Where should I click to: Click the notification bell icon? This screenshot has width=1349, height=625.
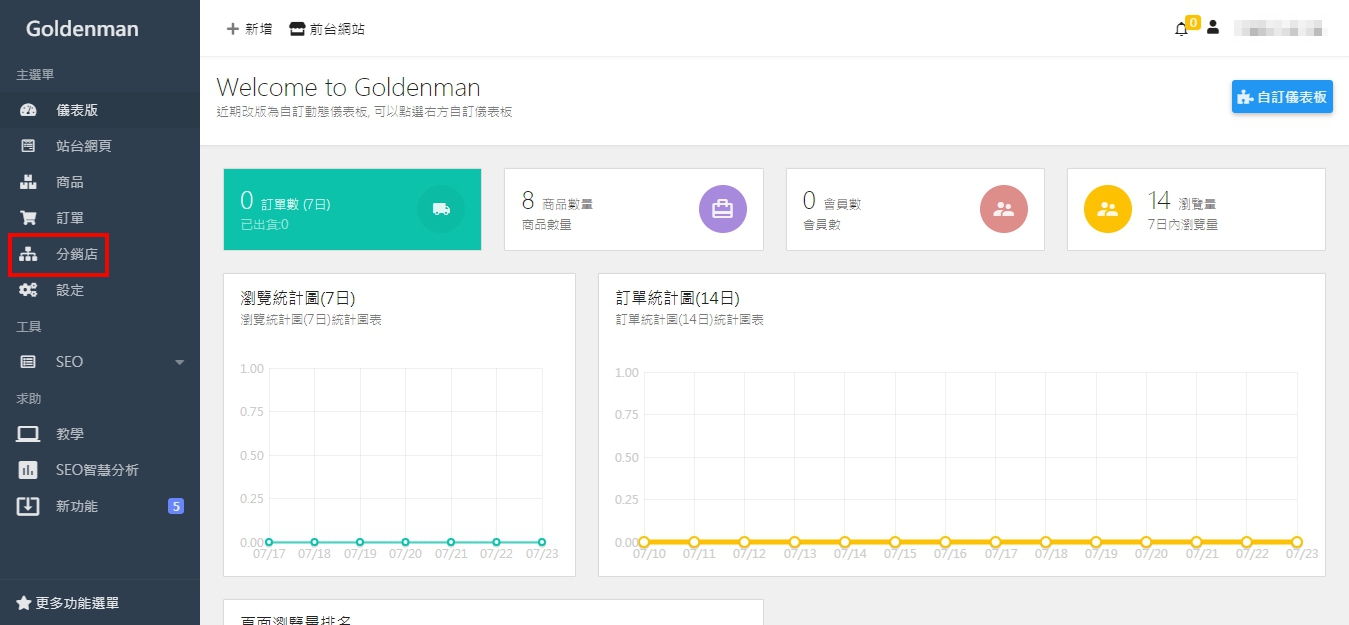click(1181, 29)
